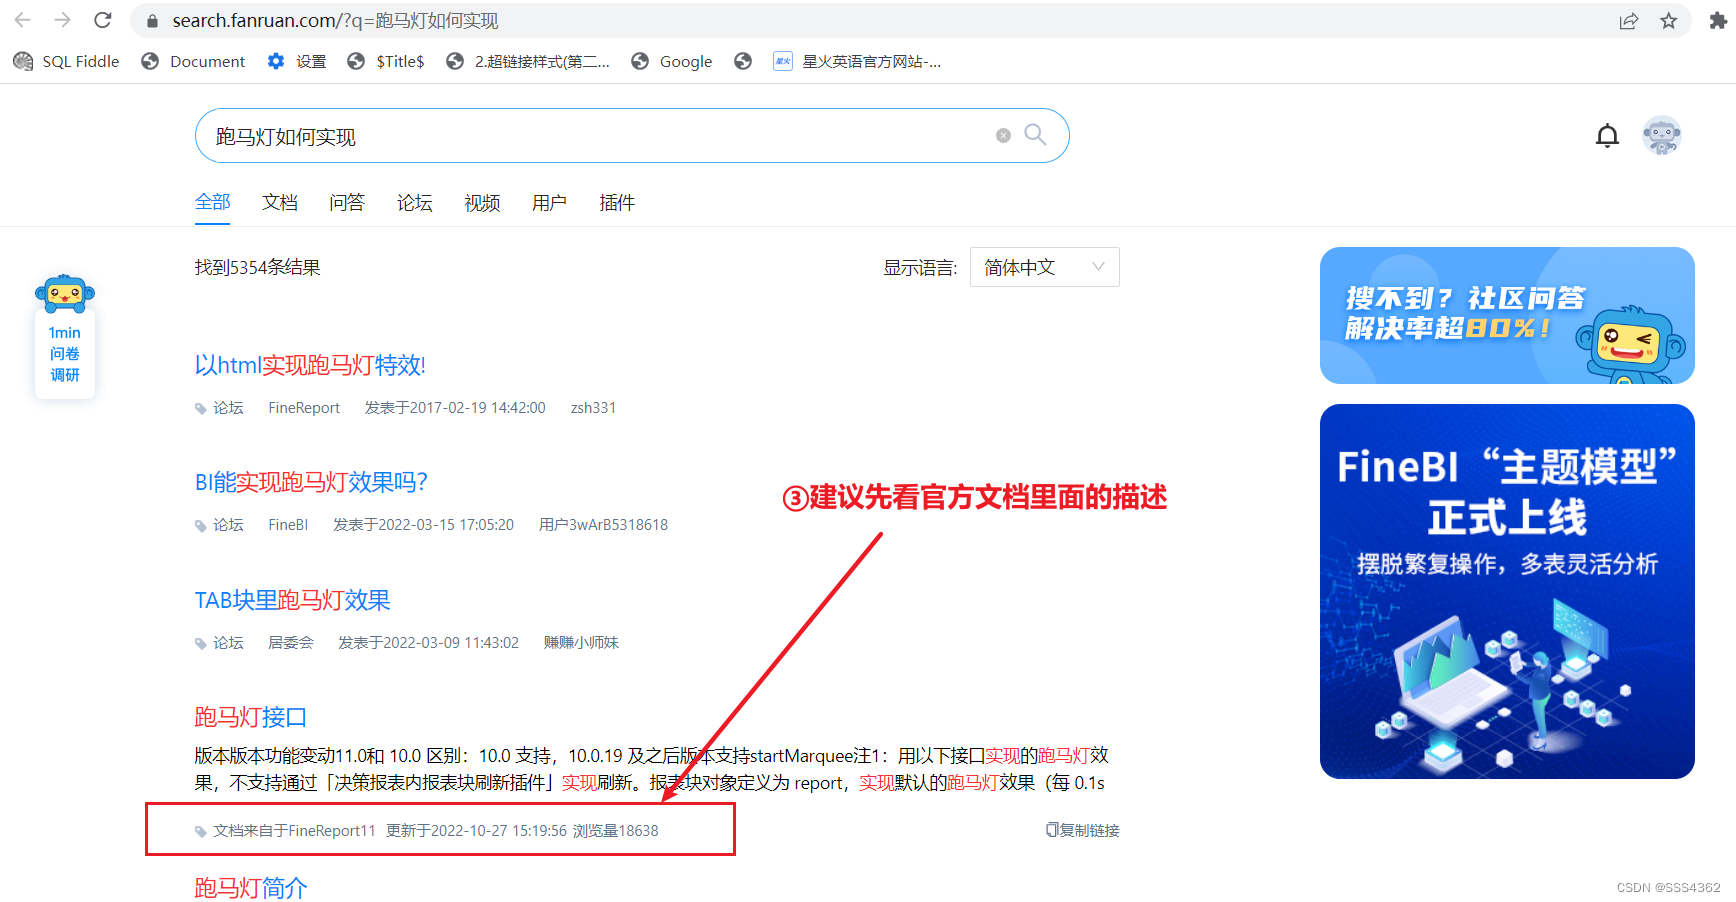Bookmark this page with the star icon
Screen dimensions: 1736x902
[1669, 21]
